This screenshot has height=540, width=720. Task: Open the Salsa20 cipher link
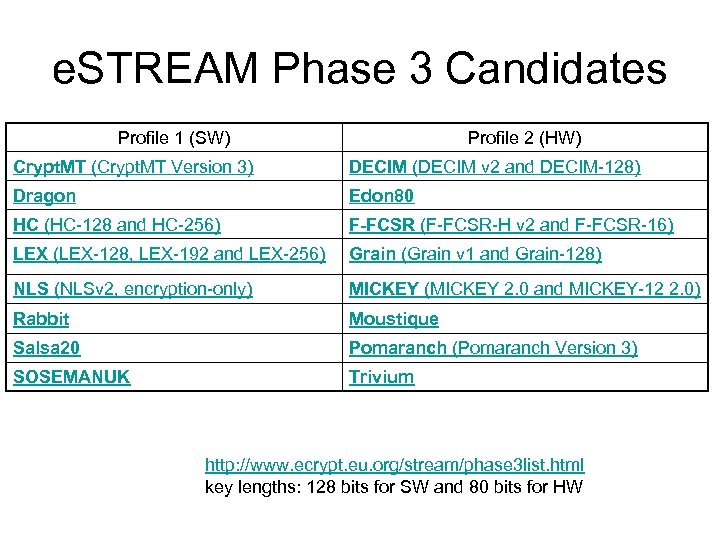(x=47, y=348)
